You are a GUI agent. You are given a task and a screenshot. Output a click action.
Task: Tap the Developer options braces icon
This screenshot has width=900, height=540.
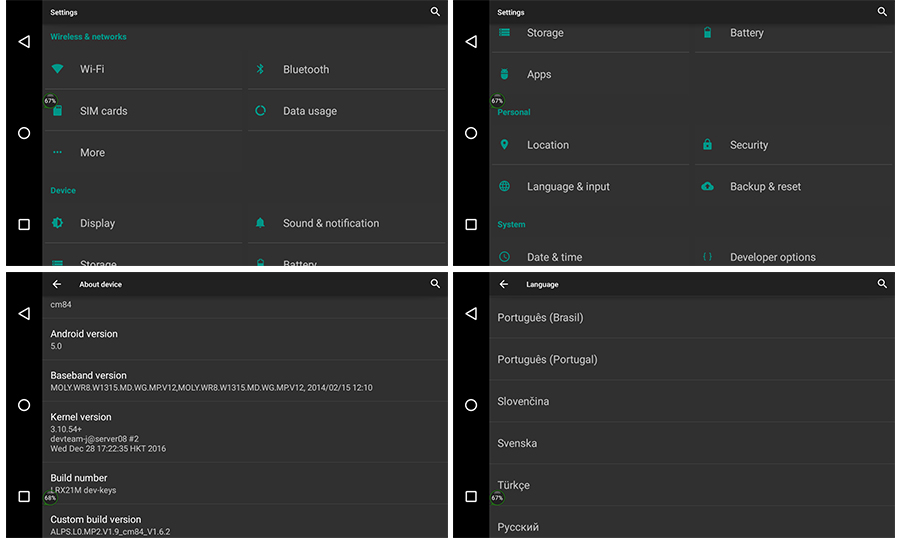click(707, 257)
